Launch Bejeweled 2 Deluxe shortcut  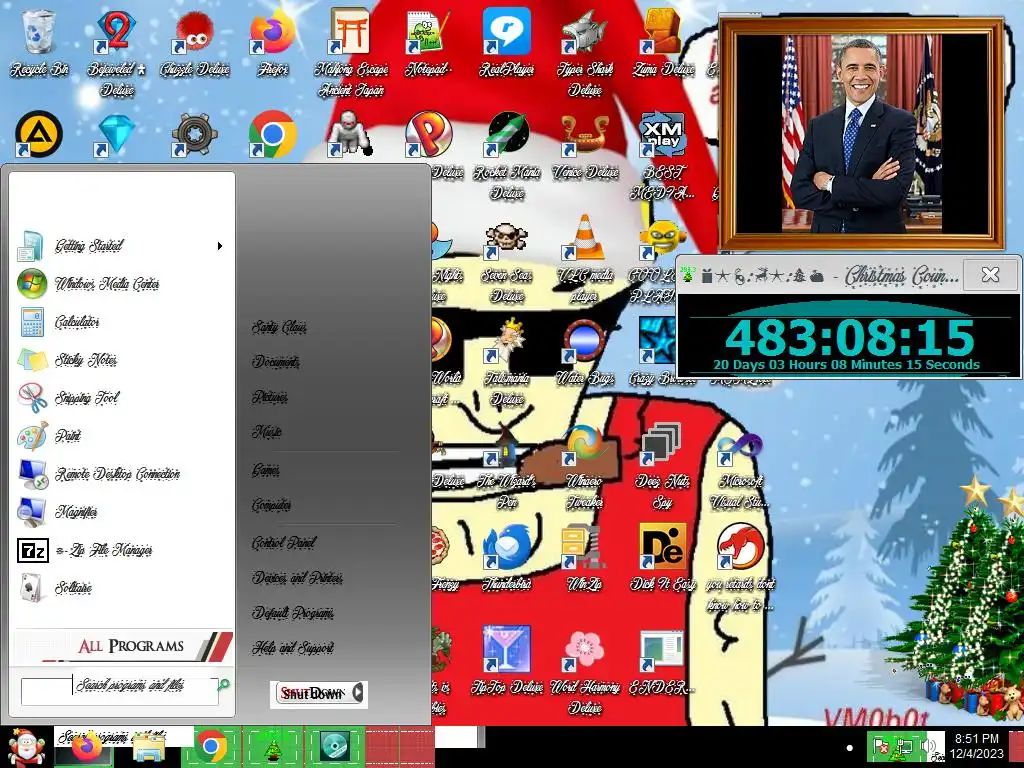[117, 54]
